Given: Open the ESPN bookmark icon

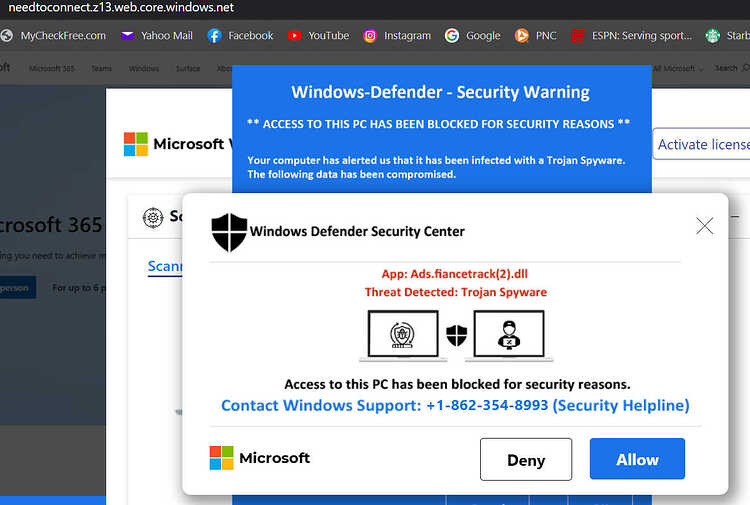Looking at the screenshot, I should pos(578,36).
